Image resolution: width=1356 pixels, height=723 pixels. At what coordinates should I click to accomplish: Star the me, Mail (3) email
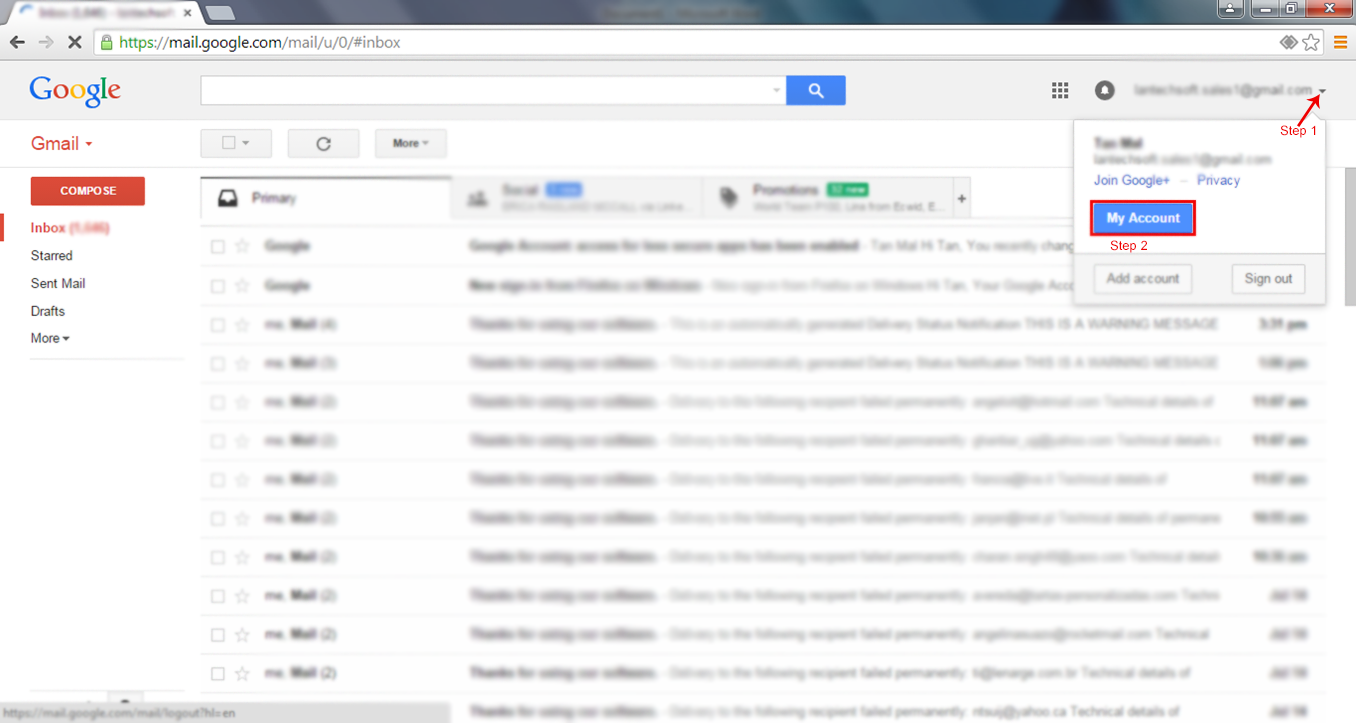(242, 363)
